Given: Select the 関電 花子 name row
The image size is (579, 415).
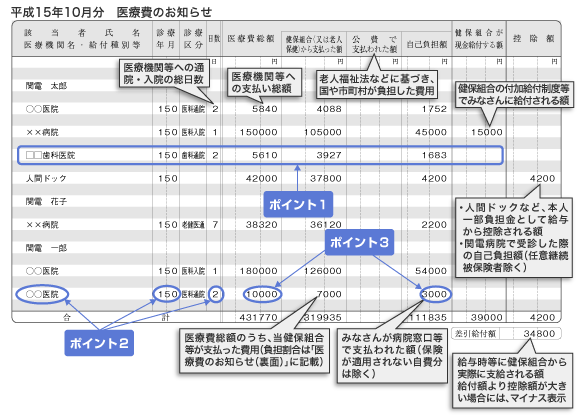Looking at the screenshot, I should [46, 202].
